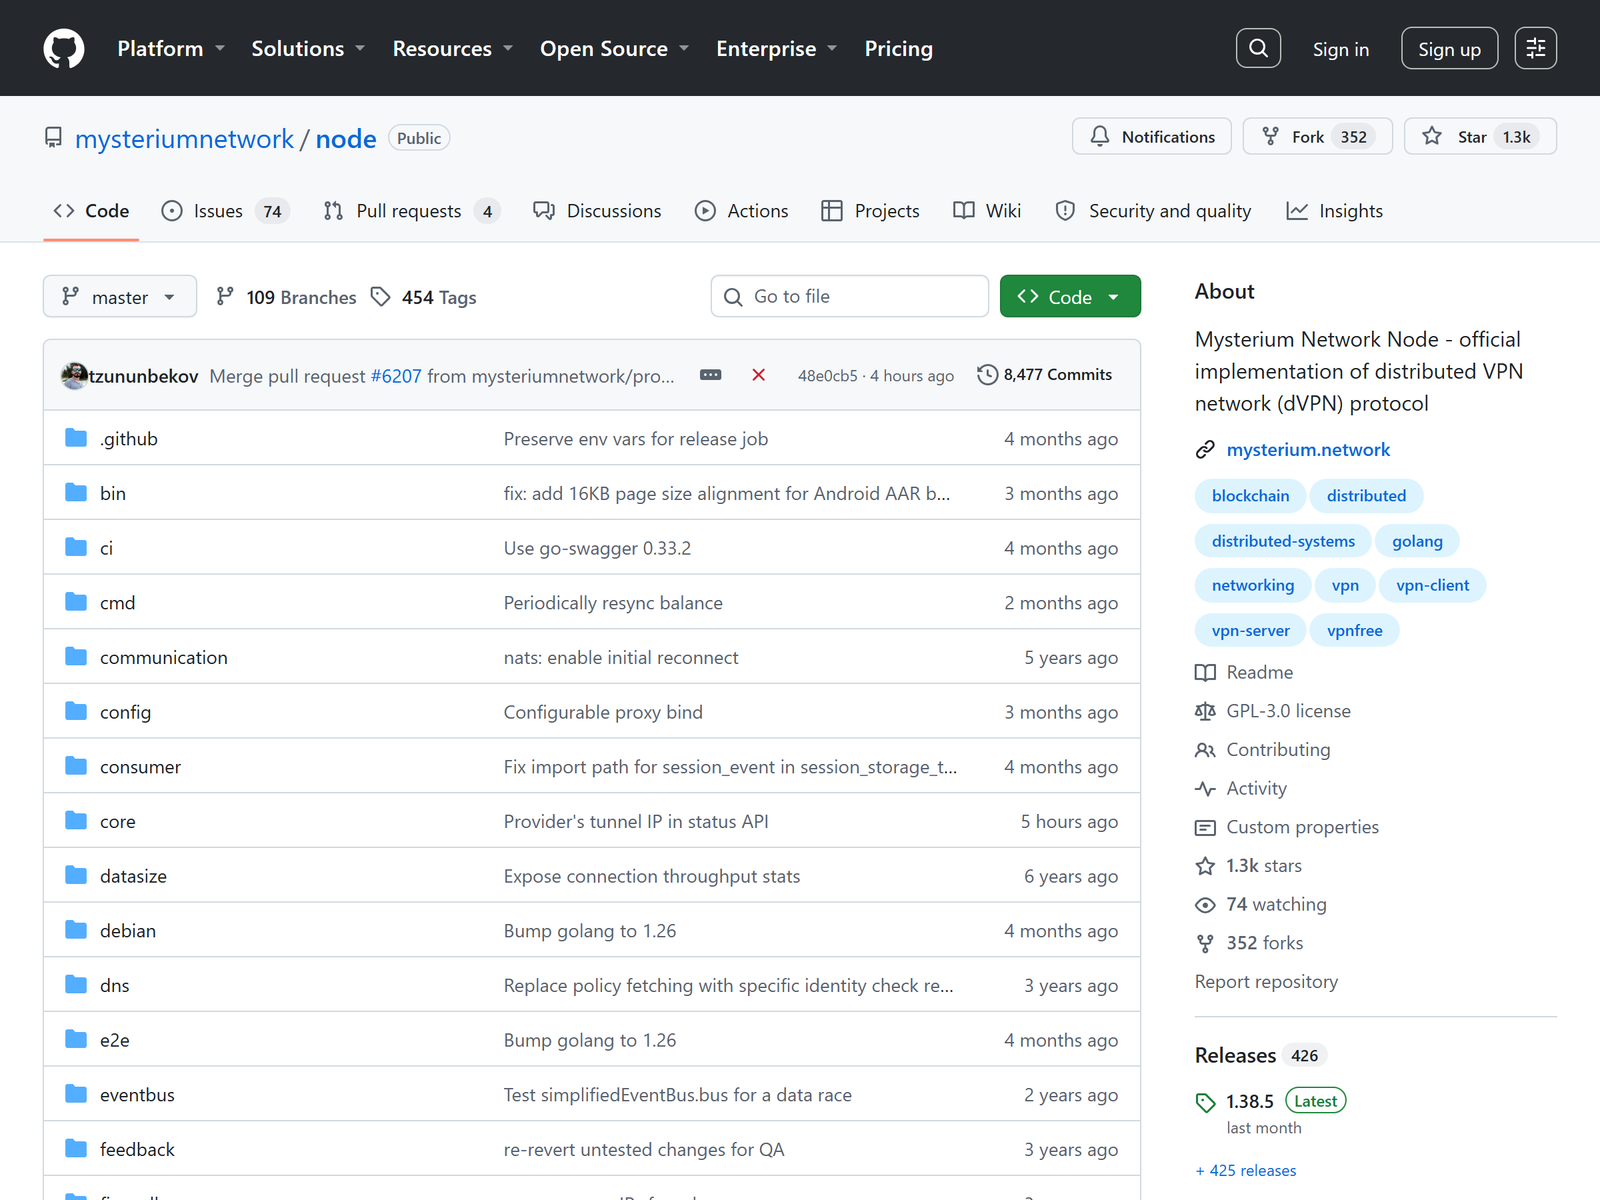1600x1200 pixels.
Task: Select the blockchain topic tag
Action: (1251, 496)
